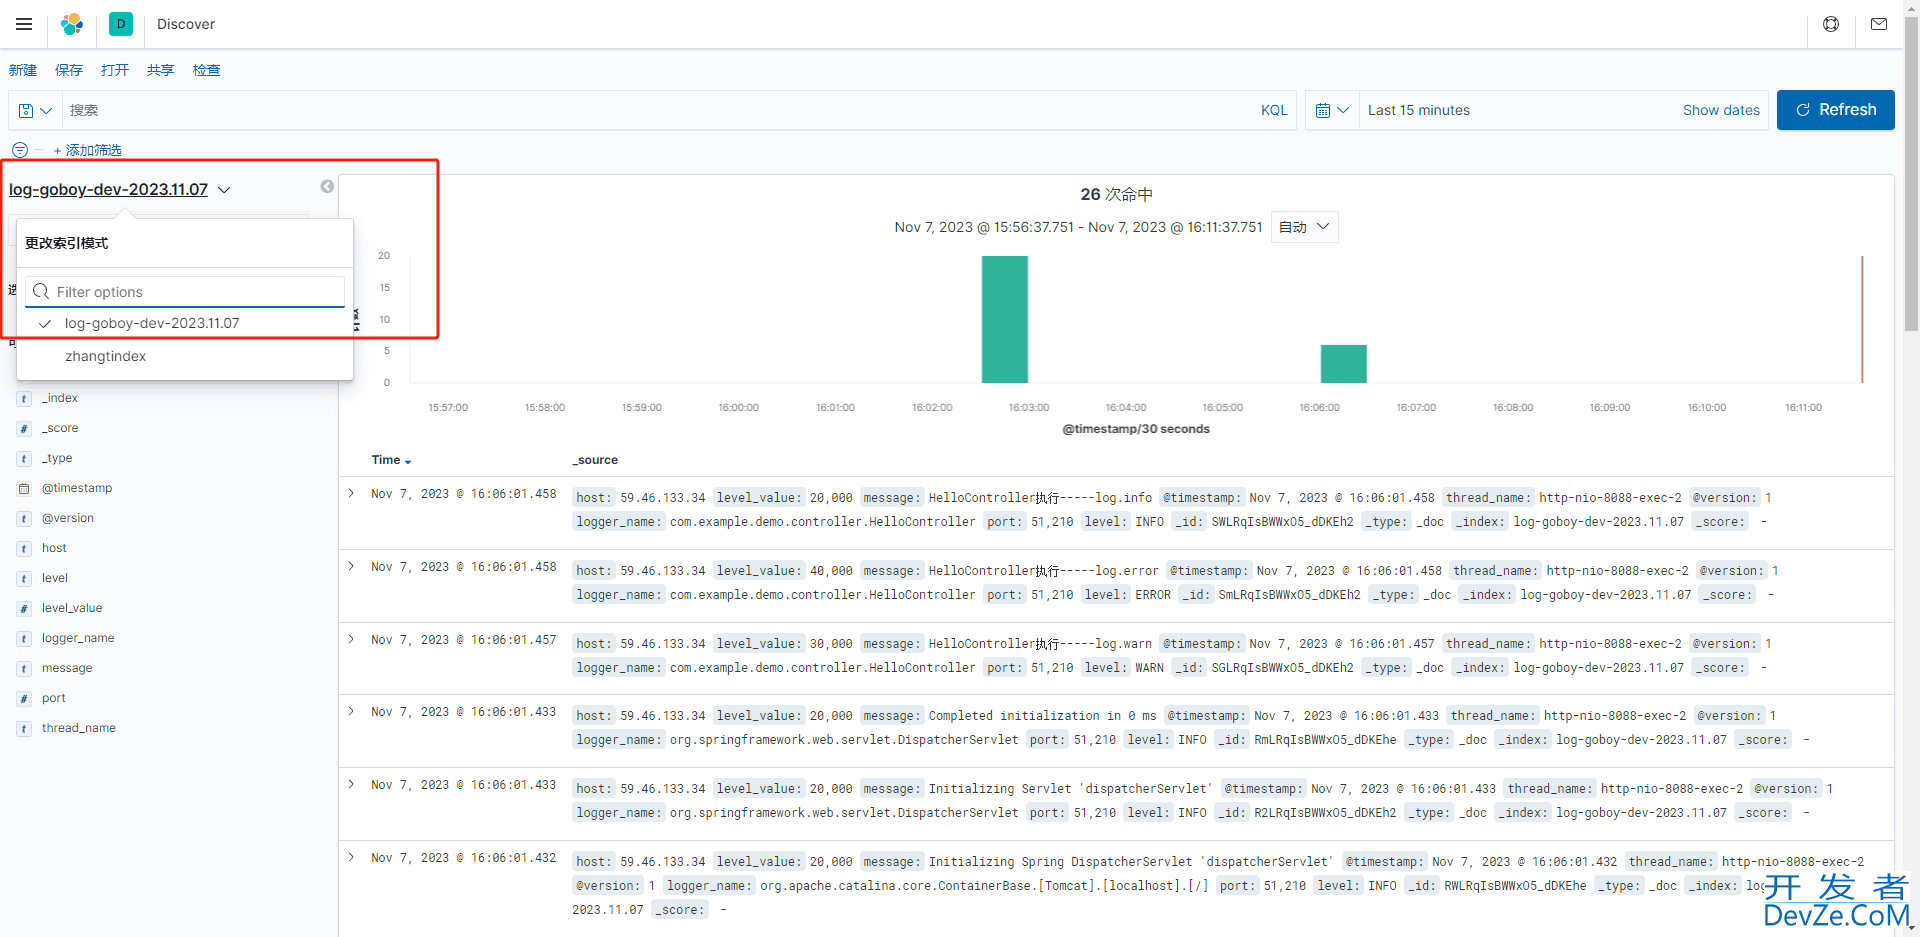This screenshot has width=1920, height=937.
Task: Expand the log.warn document row
Action: click(352, 639)
